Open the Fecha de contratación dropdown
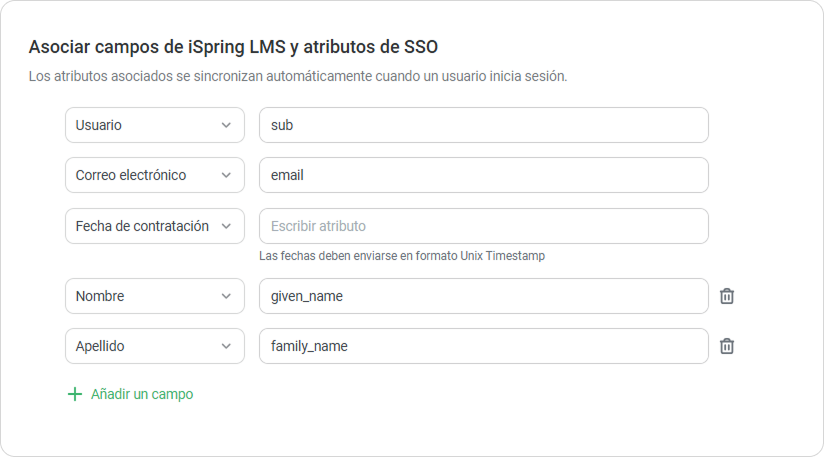Viewport: 824px width, 457px height. click(155, 226)
